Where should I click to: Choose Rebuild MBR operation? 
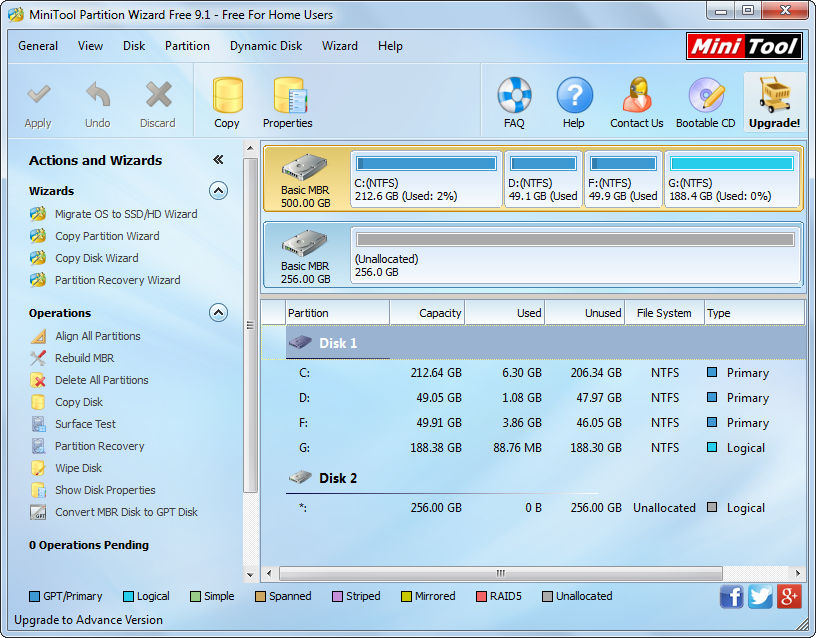84,358
